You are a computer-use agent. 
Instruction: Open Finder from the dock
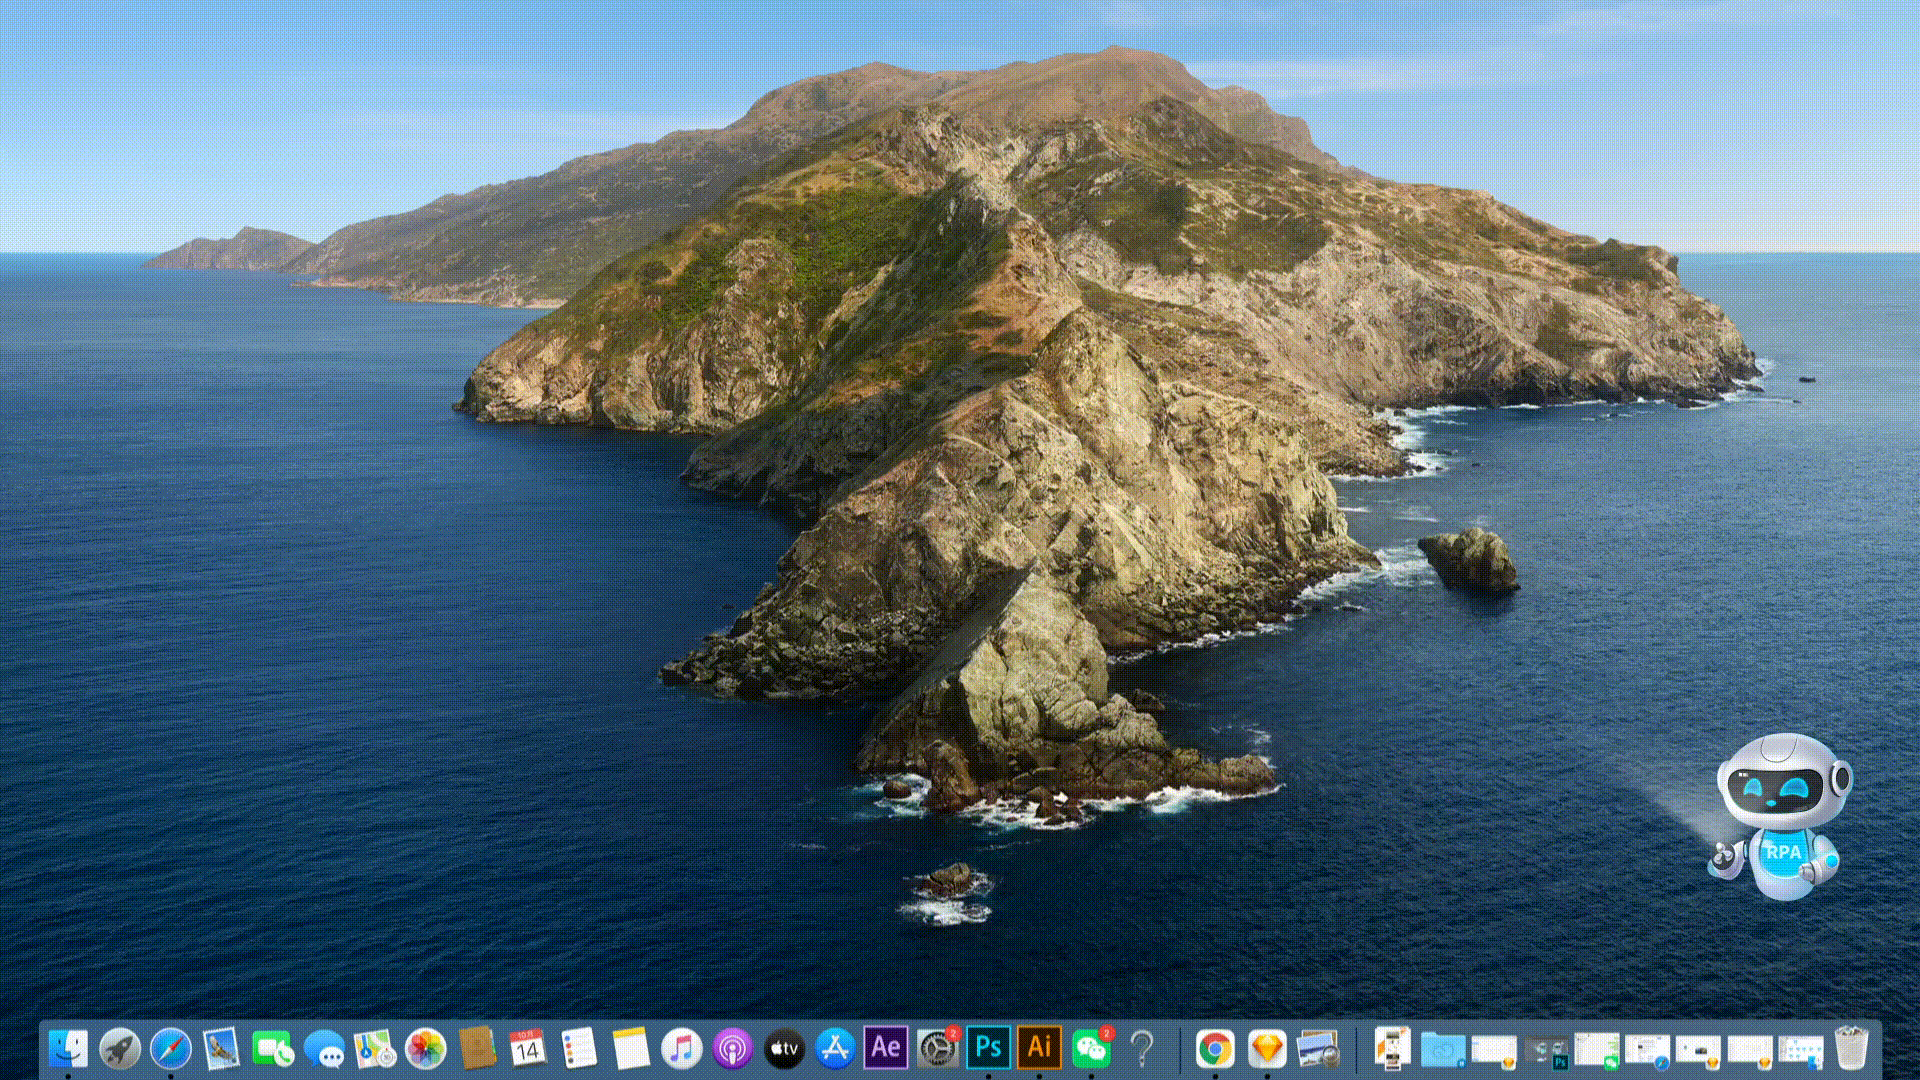tap(68, 1048)
